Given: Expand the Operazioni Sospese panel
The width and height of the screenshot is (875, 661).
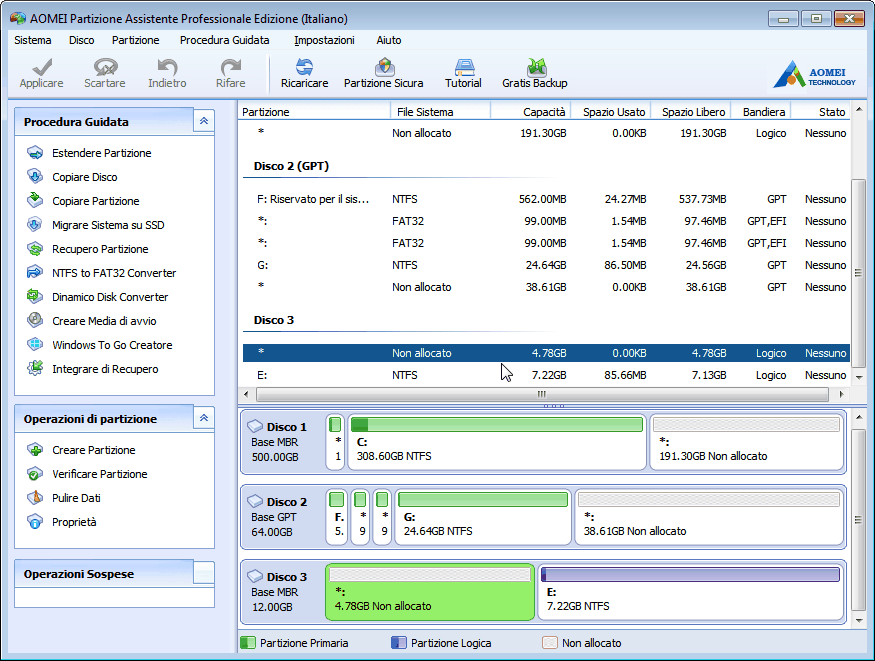Looking at the screenshot, I should coord(203,574).
